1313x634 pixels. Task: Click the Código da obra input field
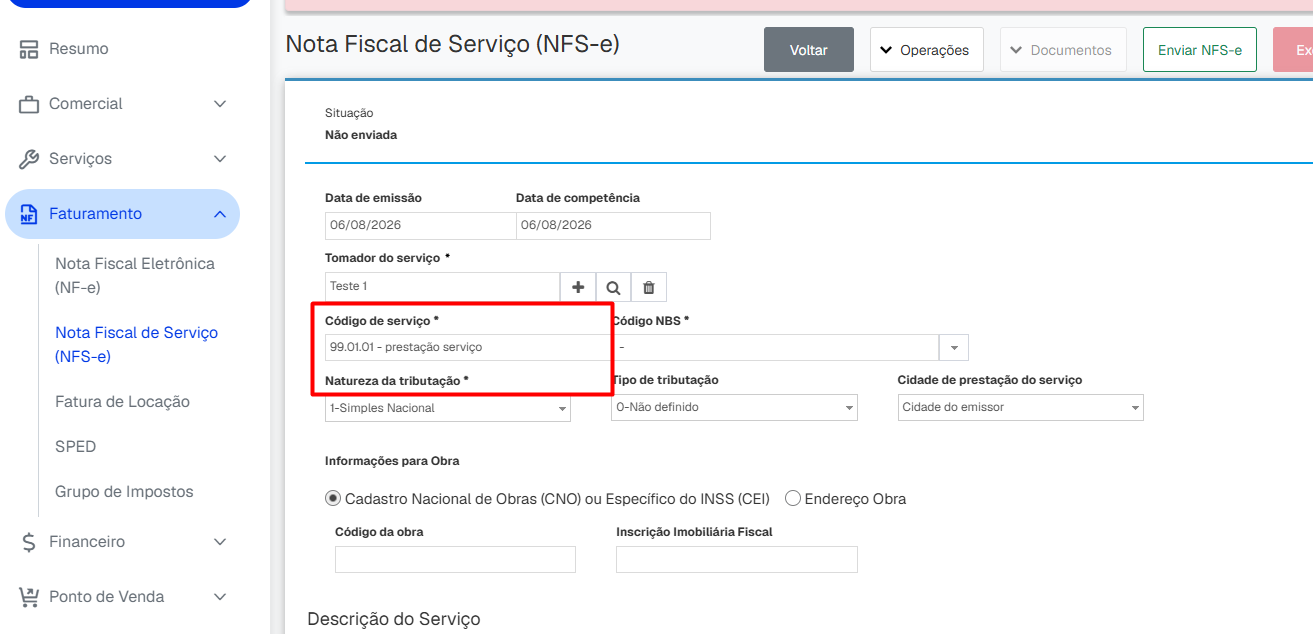point(455,559)
